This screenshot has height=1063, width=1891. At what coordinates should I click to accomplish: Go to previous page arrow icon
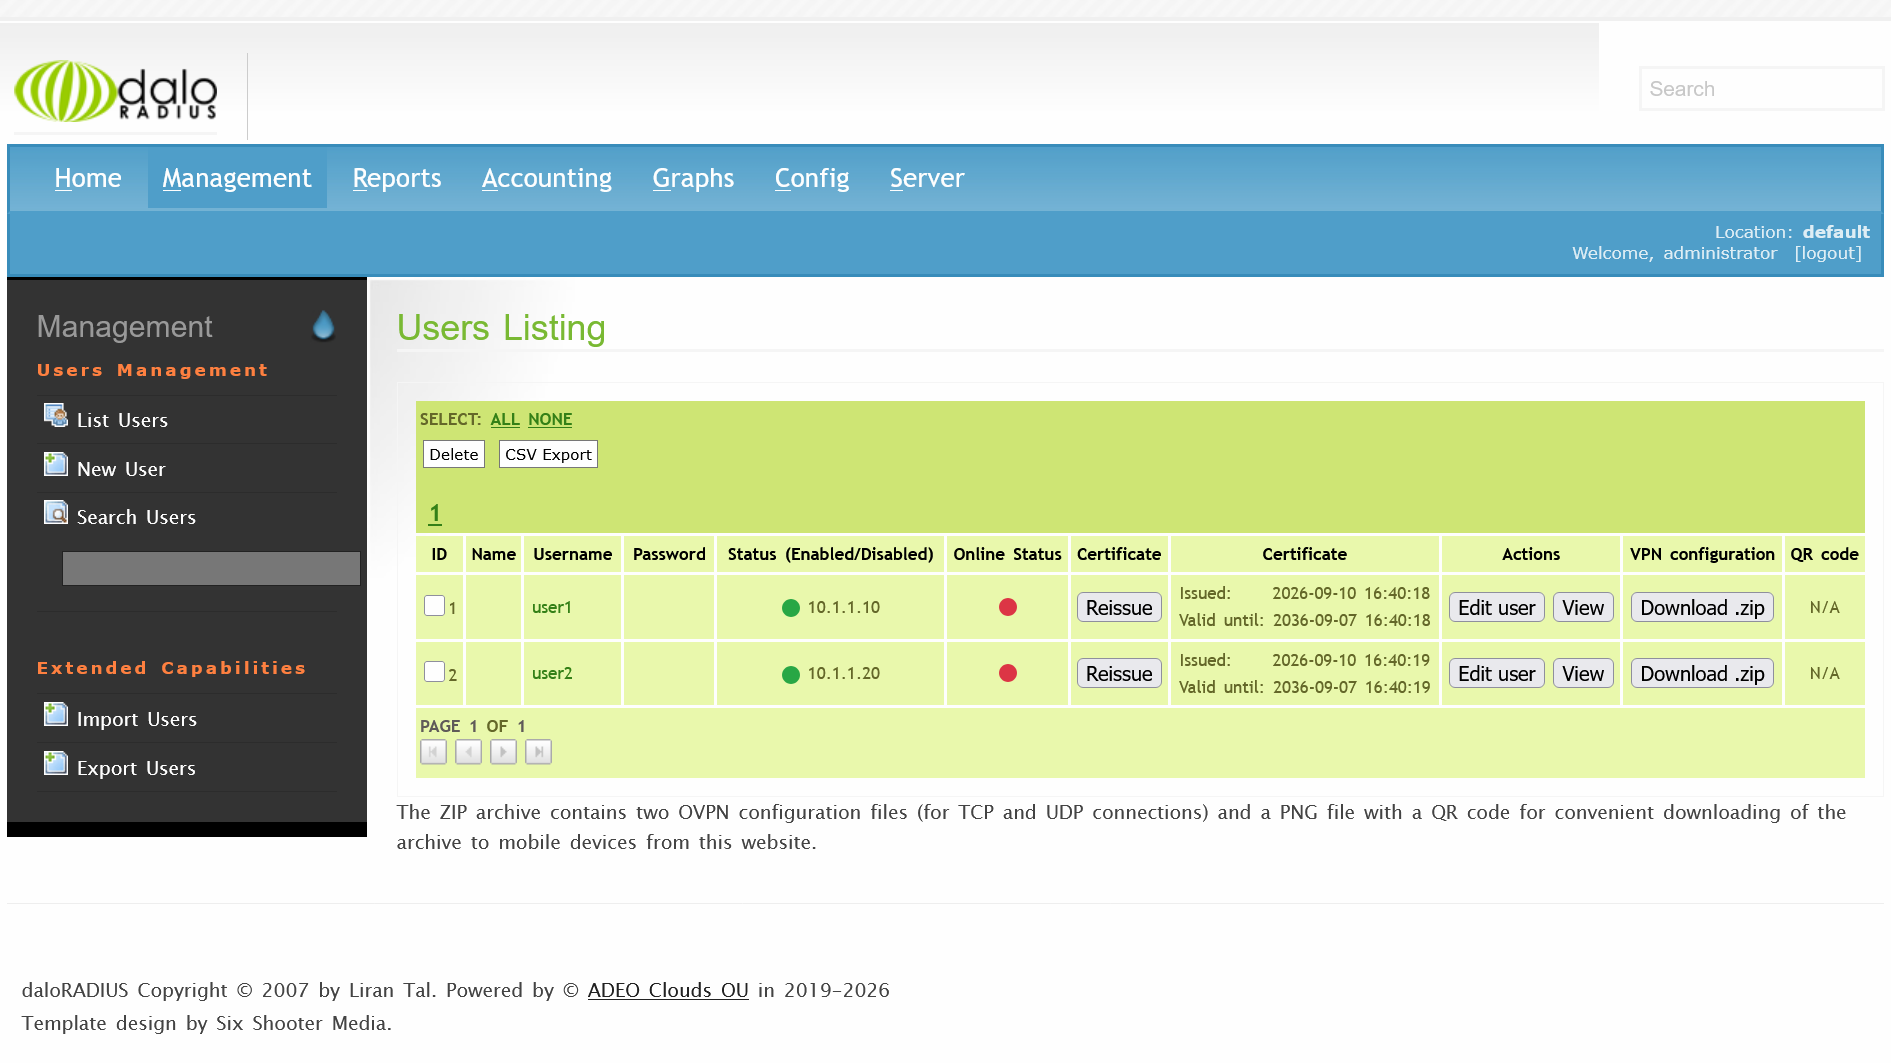coord(468,752)
